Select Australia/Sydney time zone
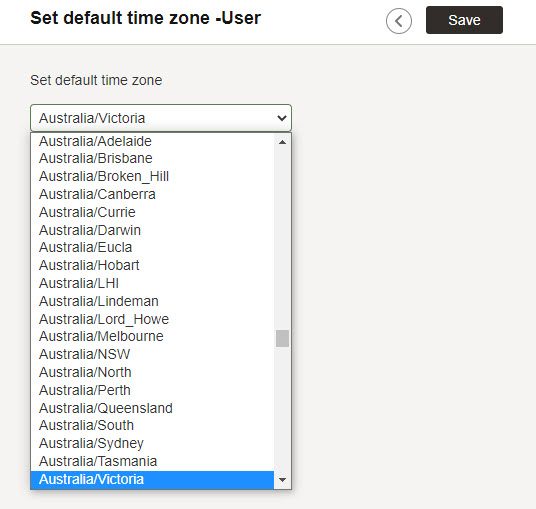This screenshot has height=509, width=536. click(x=152, y=443)
